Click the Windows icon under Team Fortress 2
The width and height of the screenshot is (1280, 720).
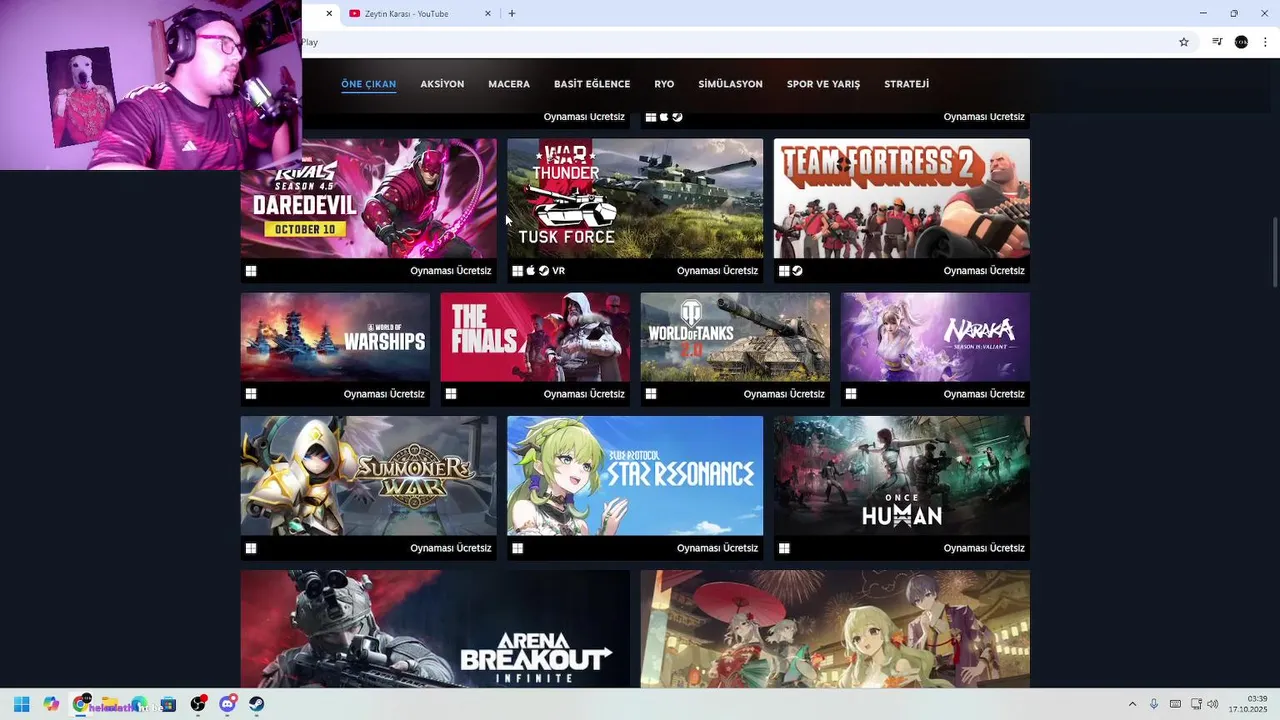tap(784, 271)
